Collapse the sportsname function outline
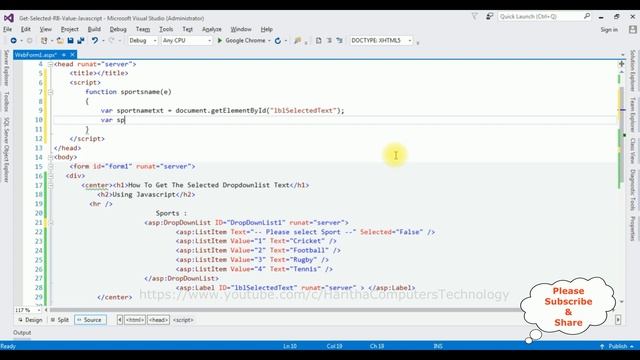 pos(50,92)
